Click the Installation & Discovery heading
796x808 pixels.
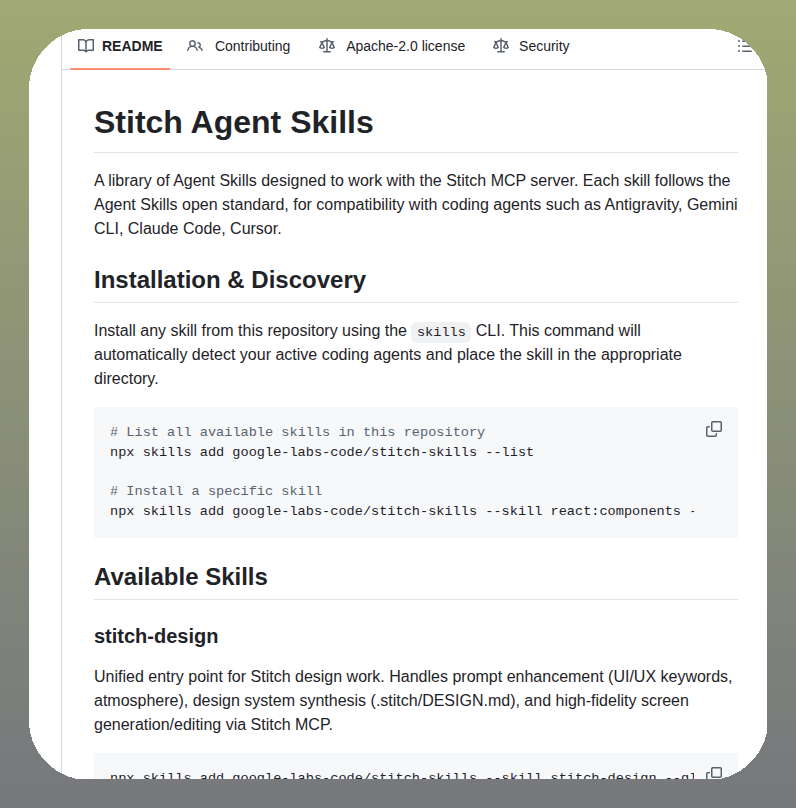[230, 280]
